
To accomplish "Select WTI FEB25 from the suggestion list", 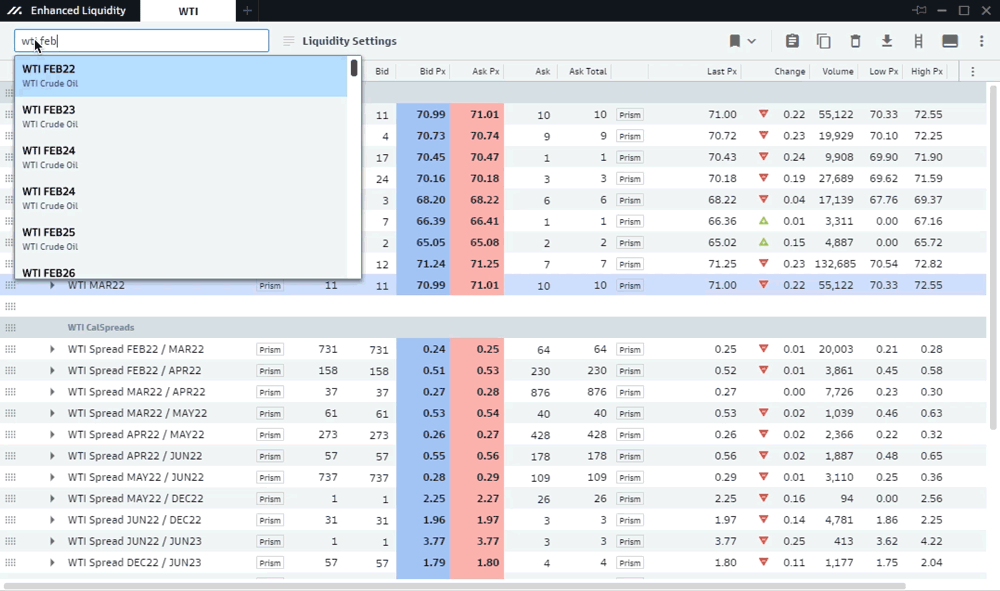I will click(181, 239).
